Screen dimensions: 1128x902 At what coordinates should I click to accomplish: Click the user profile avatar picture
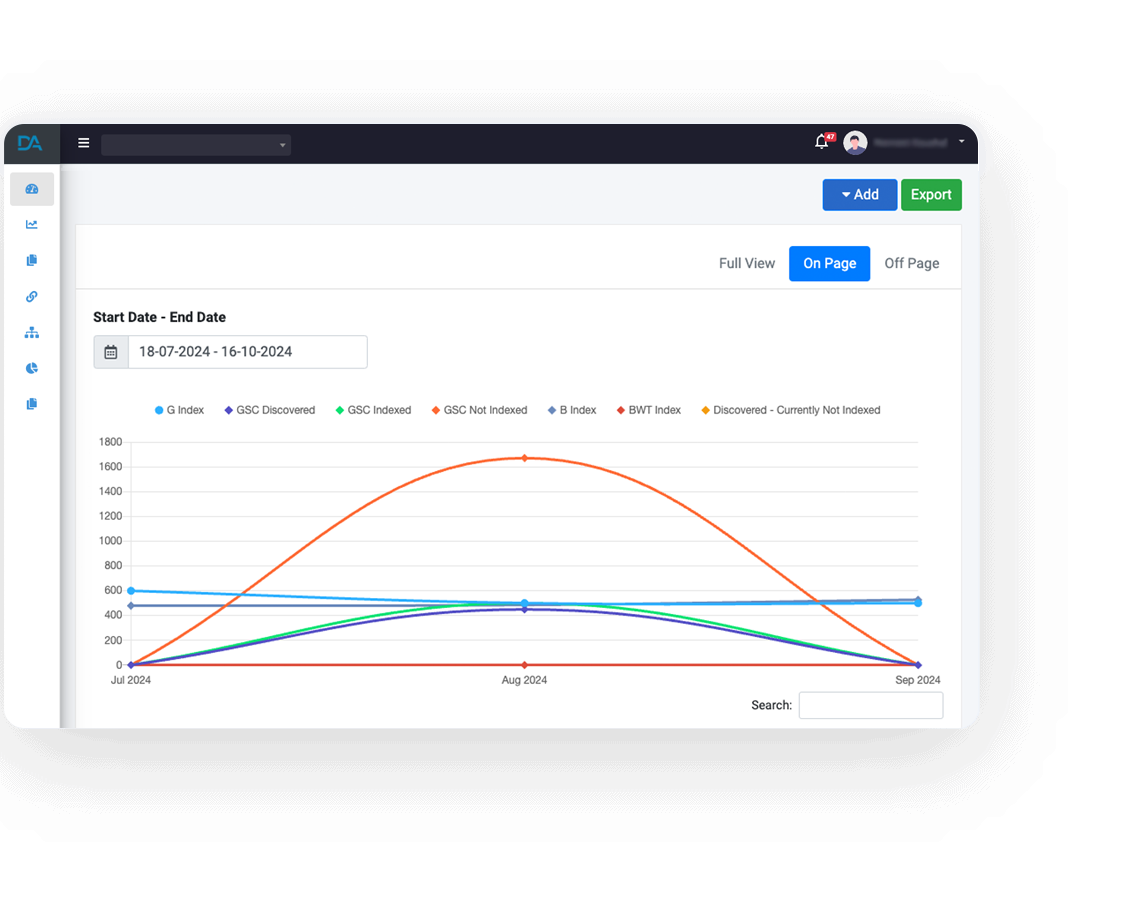pos(855,142)
